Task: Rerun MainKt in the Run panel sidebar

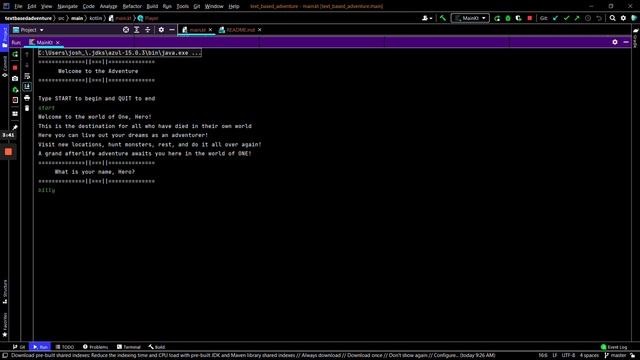Action: click(x=15, y=54)
